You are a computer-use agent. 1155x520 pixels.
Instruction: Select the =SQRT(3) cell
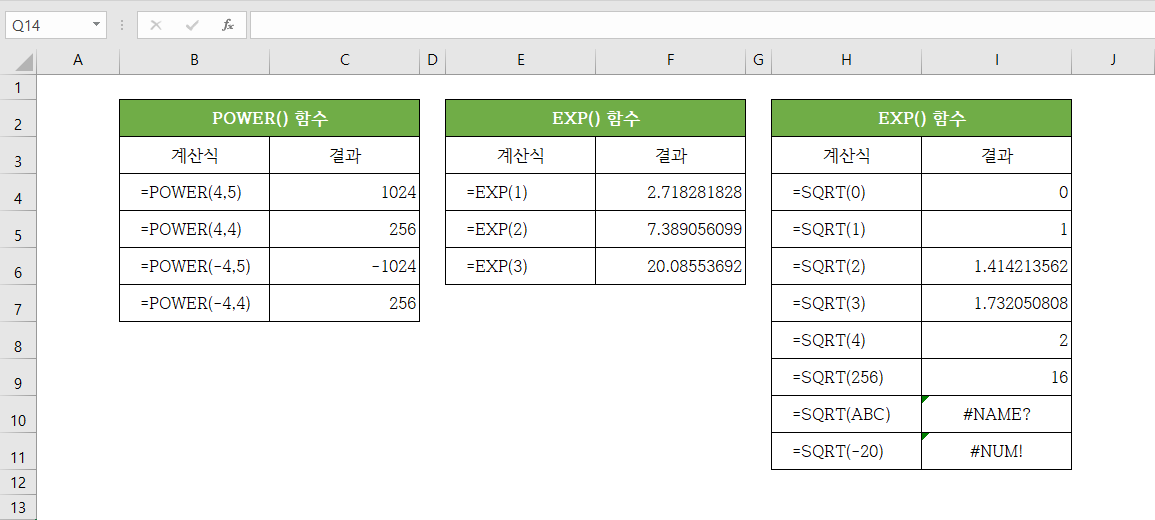pyautogui.click(x=846, y=303)
